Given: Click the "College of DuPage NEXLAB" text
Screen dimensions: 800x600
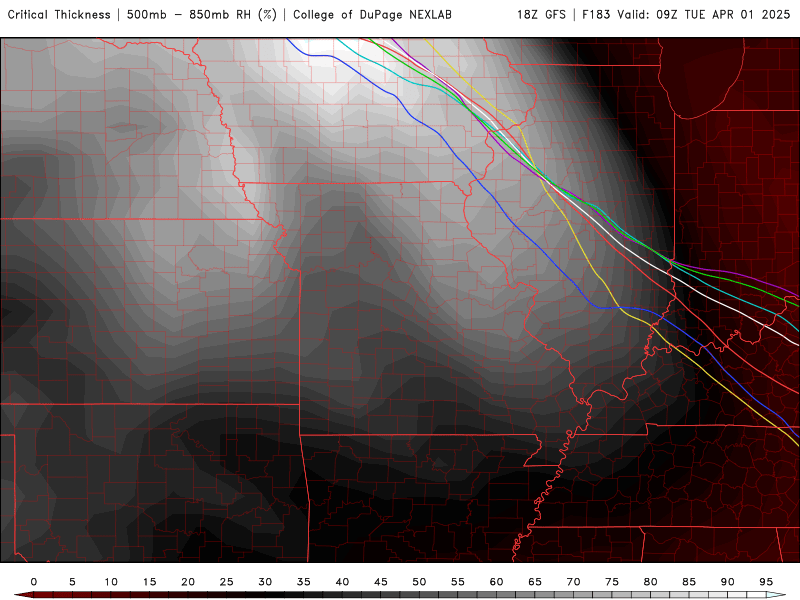Looking at the screenshot, I should [x=372, y=15].
